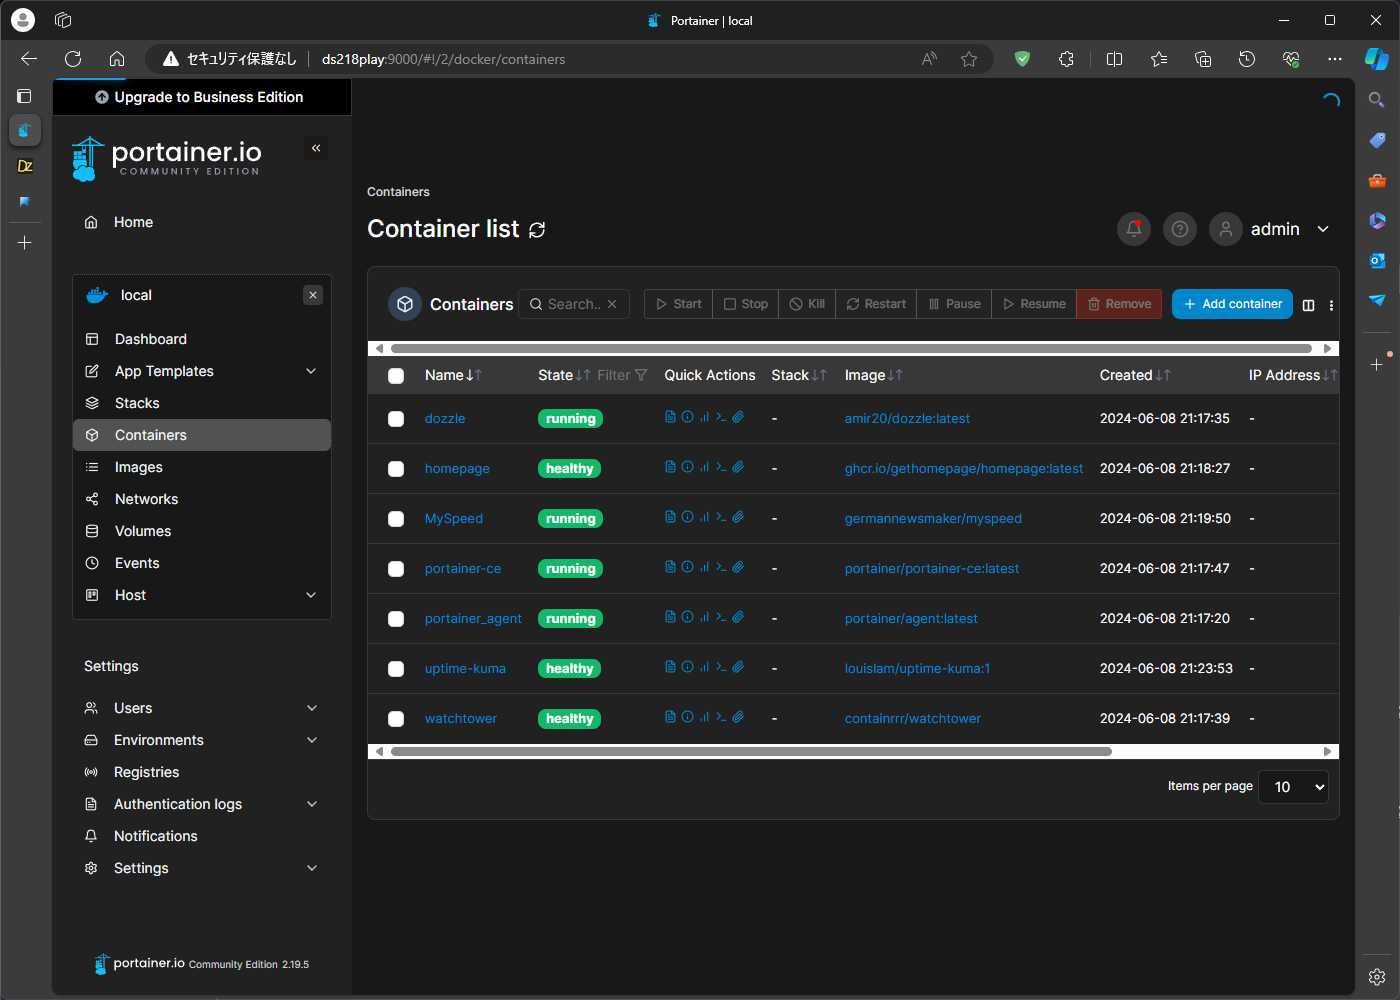Open the notifications bell

click(x=1133, y=229)
